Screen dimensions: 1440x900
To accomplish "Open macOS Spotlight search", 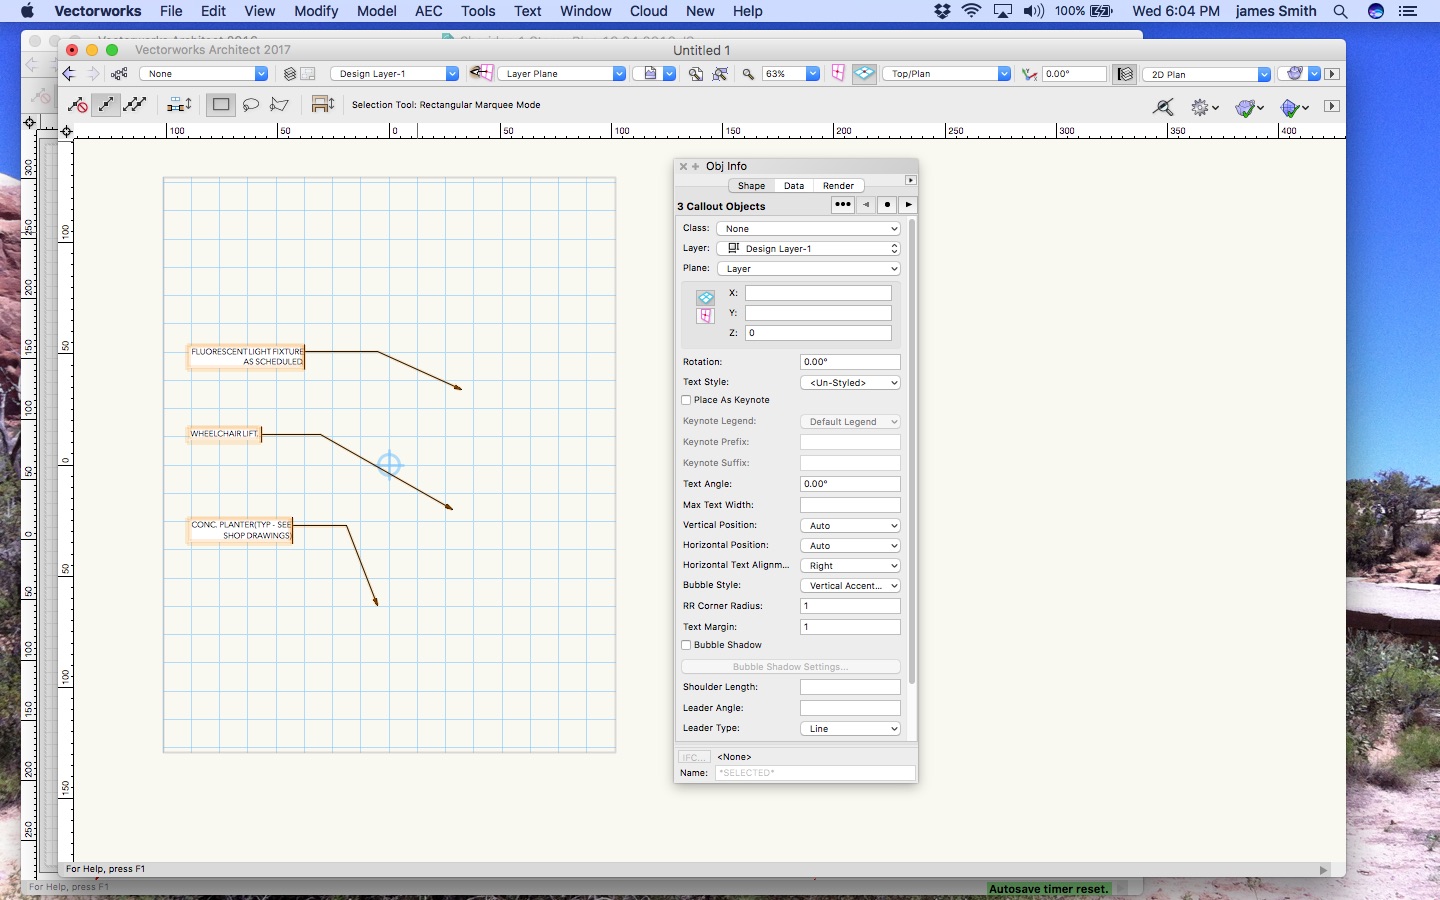I will coord(1340,11).
